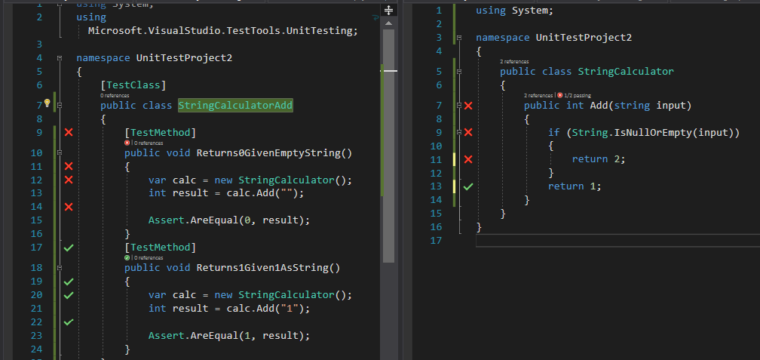760x360 pixels.
Task: Open '0 references' CodeLens above Returns0GivenEmptyString
Action: [x=148, y=143]
